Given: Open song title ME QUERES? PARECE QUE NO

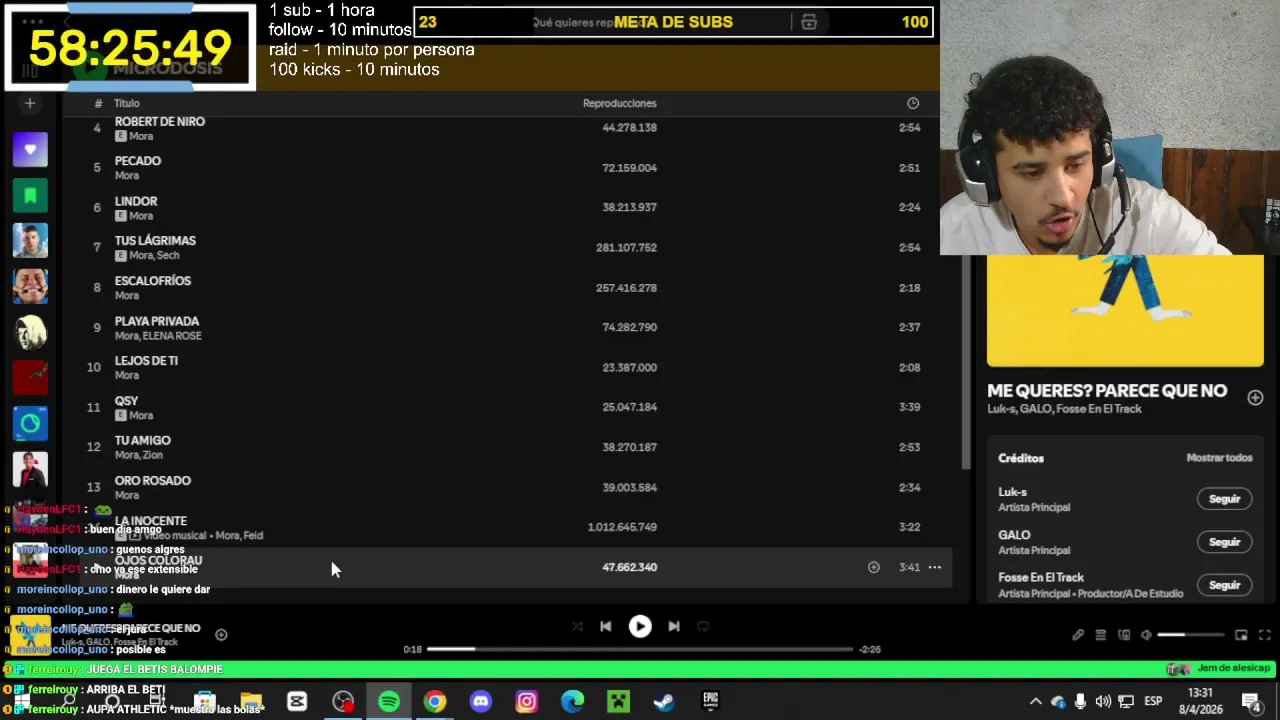Looking at the screenshot, I should click(x=1107, y=391).
